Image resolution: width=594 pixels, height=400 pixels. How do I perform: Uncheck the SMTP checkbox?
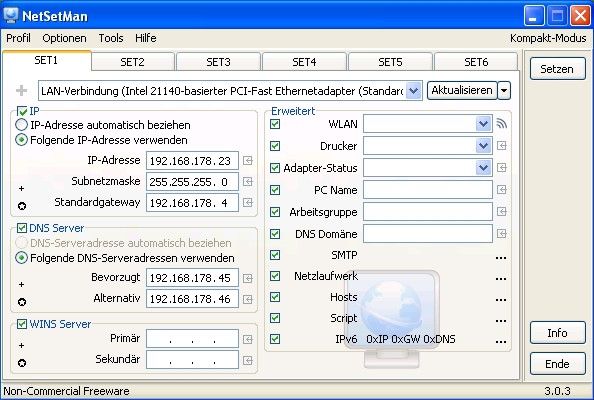click(x=275, y=255)
